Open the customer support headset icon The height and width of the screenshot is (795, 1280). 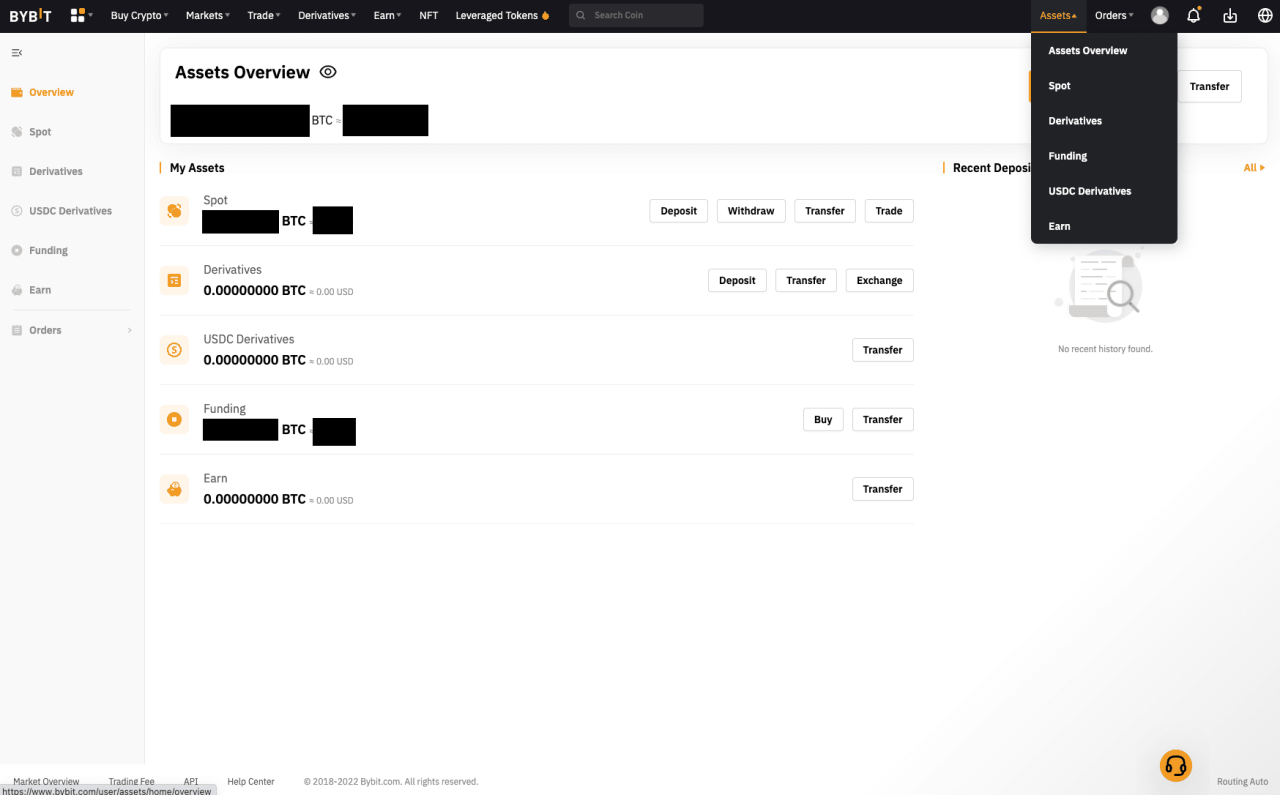(x=1176, y=765)
